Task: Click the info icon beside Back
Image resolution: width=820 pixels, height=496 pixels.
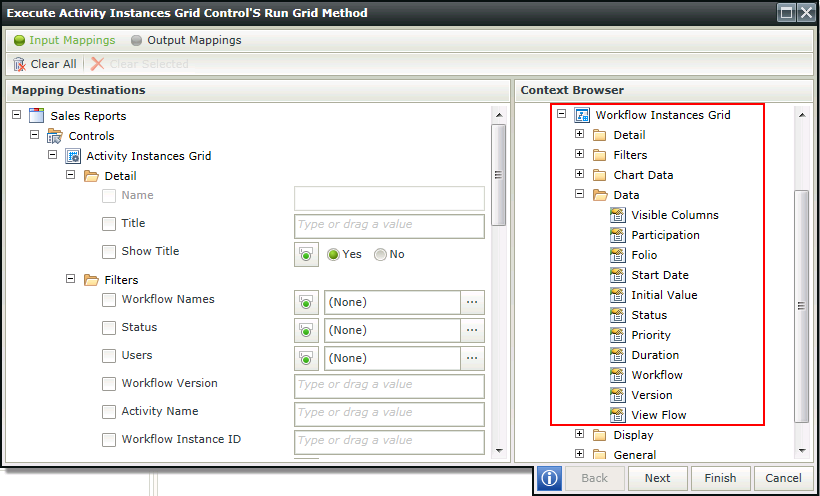Action: click(549, 478)
